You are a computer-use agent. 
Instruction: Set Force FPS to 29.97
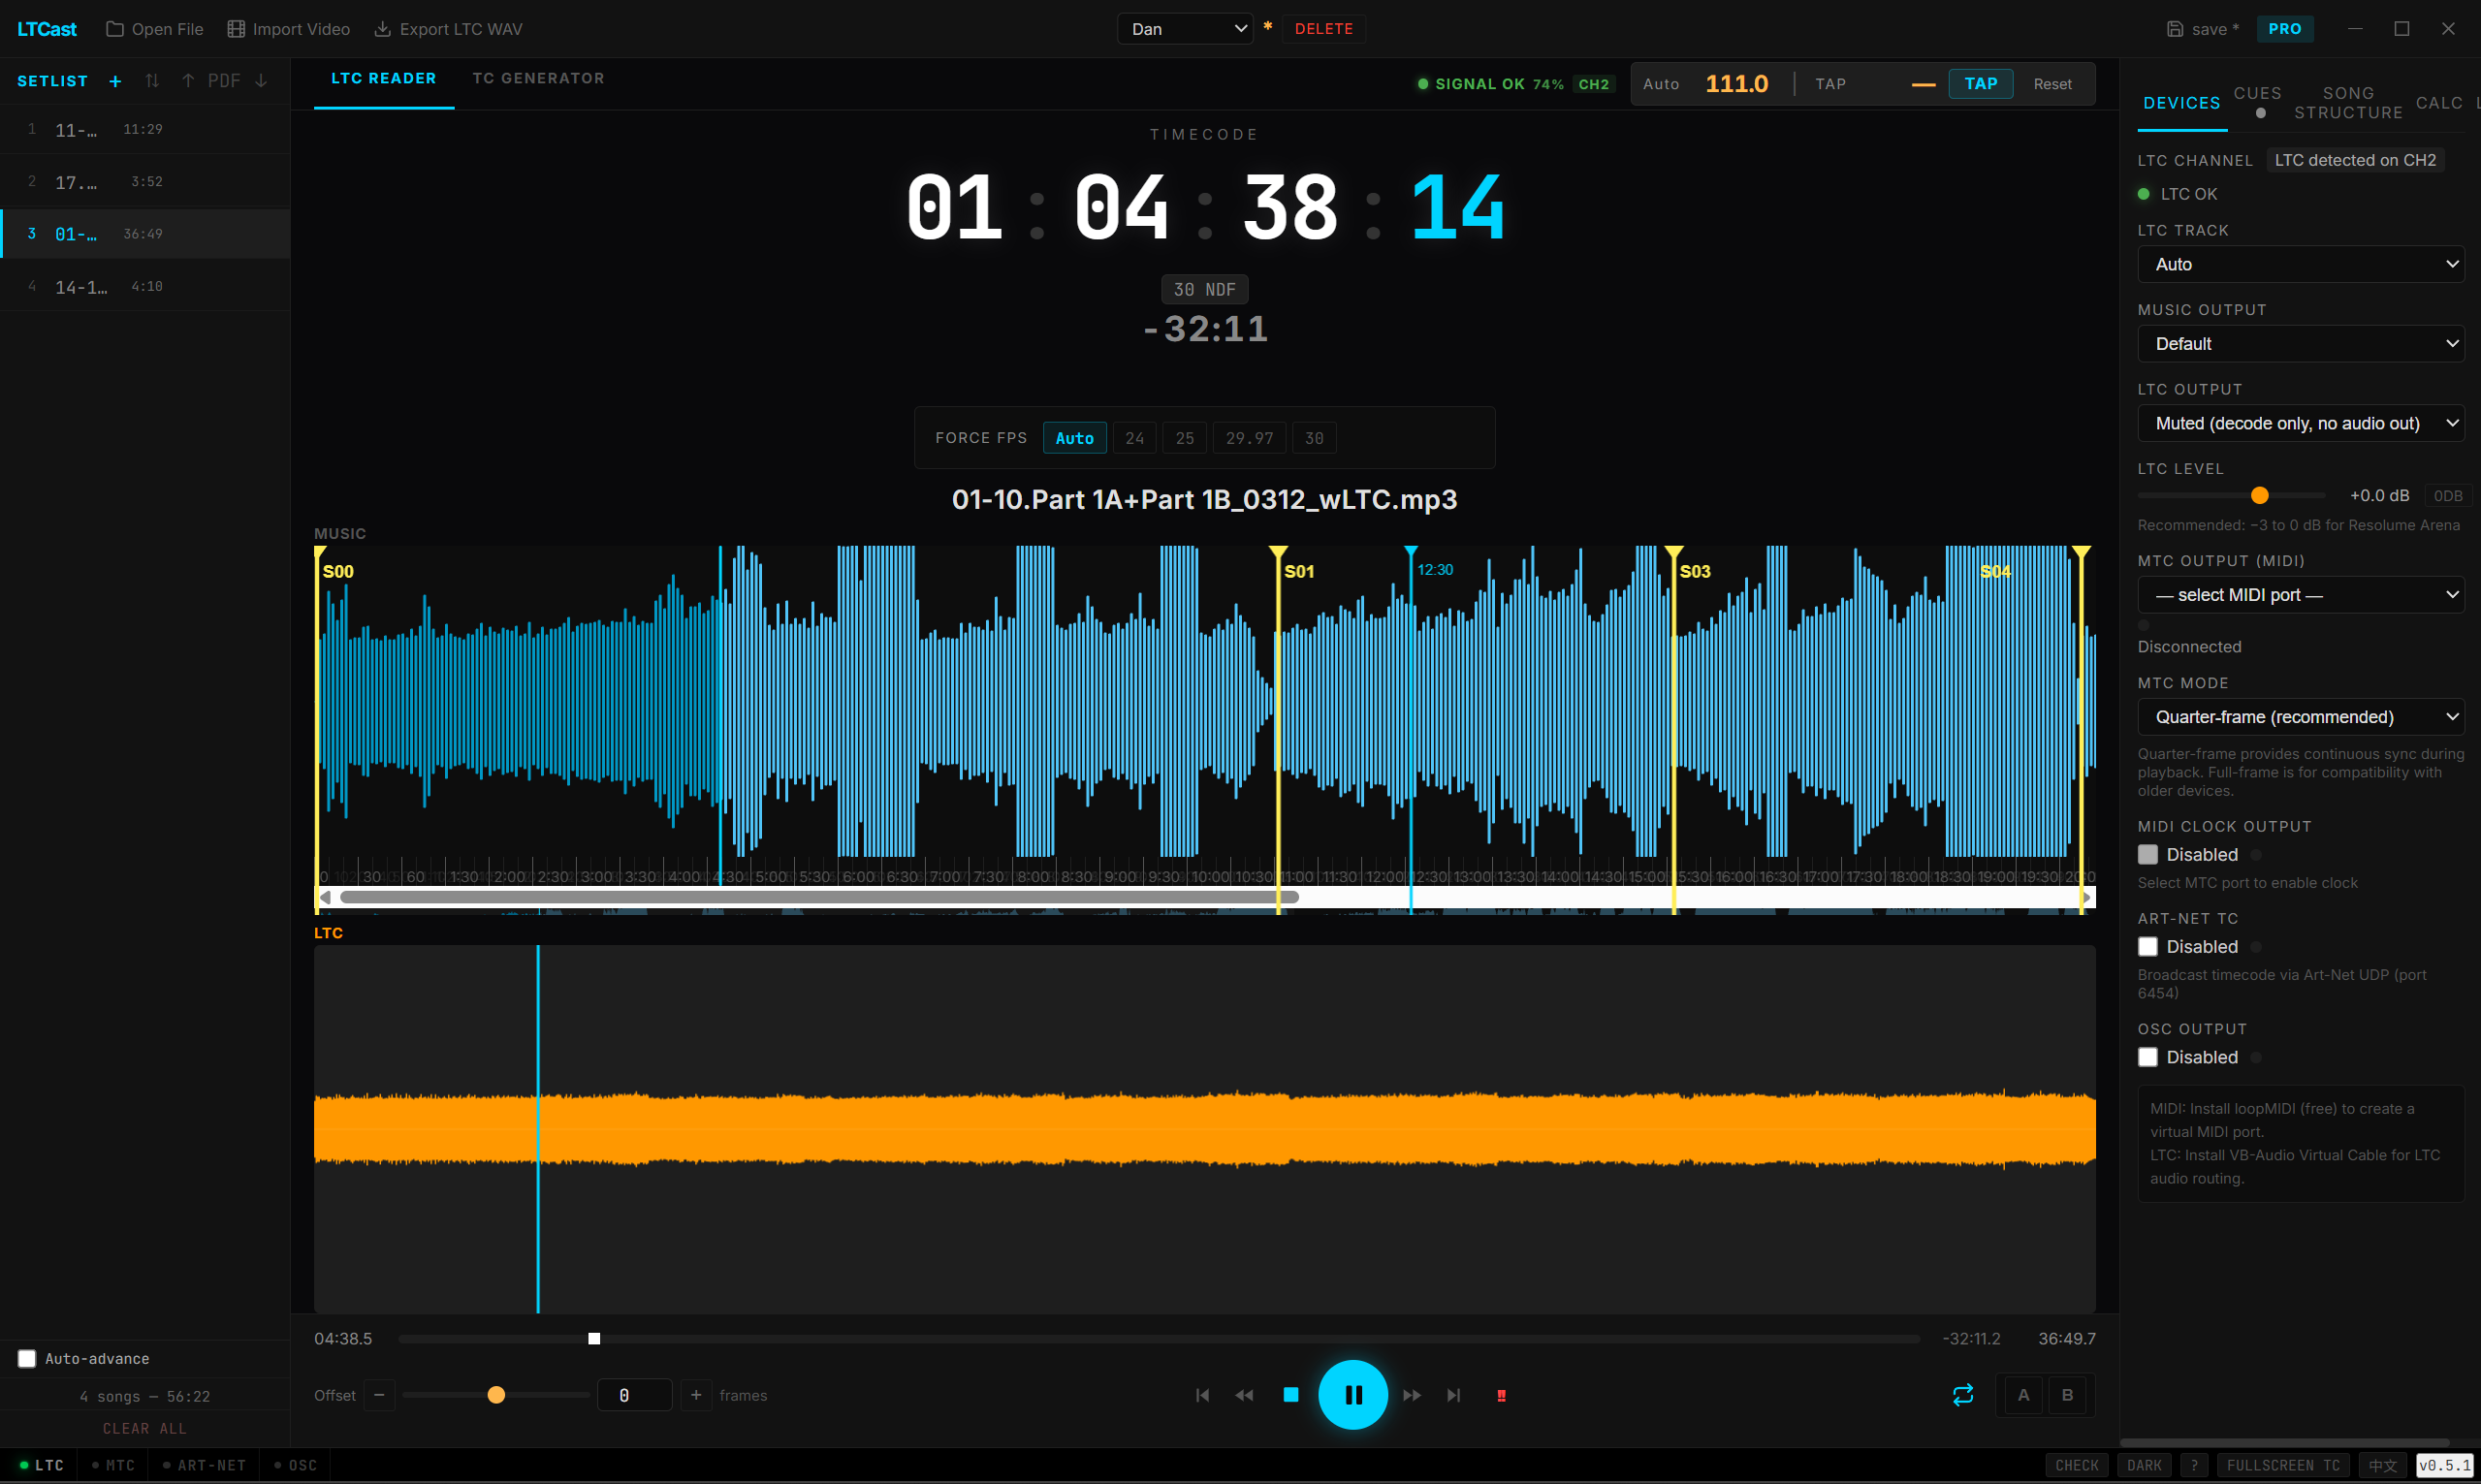click(1249, 438)
